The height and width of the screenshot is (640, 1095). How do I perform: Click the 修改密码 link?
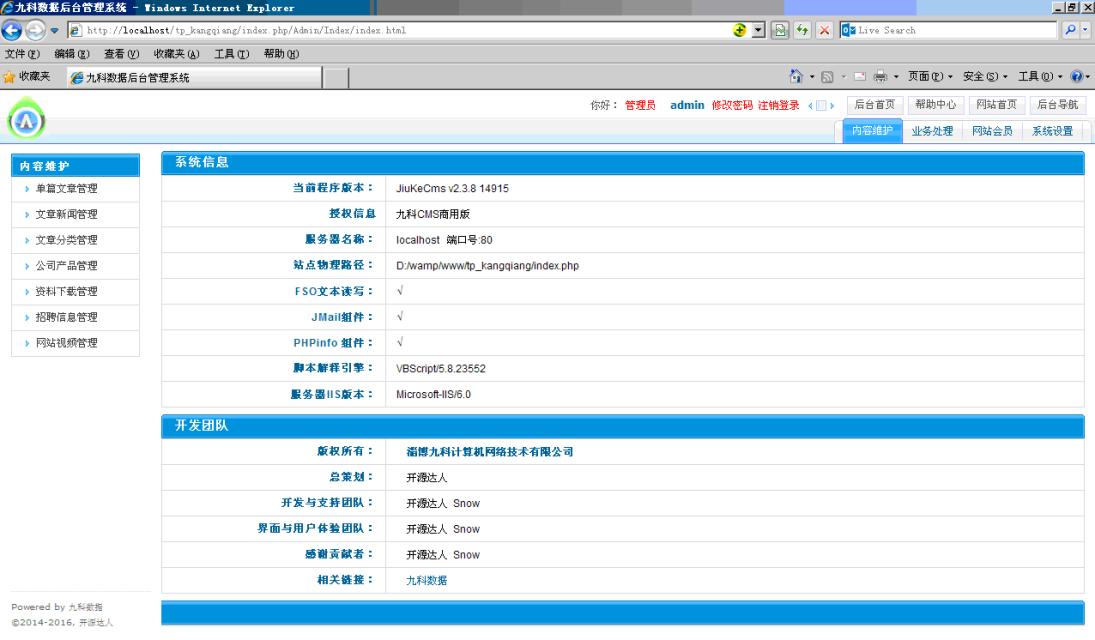(732, 106)
